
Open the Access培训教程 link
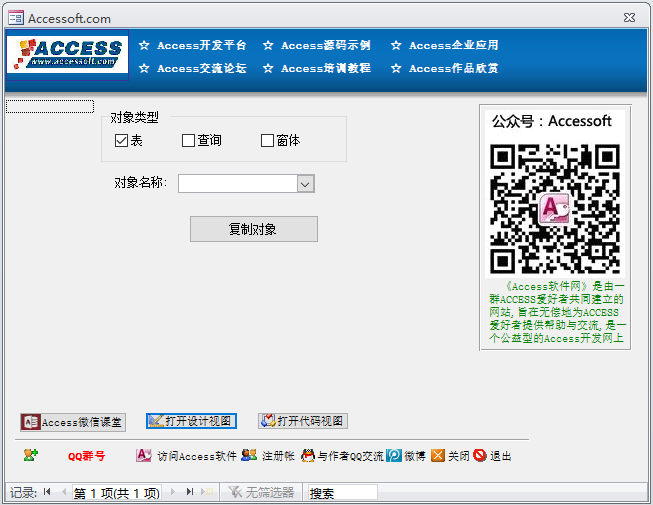coord(326,68)
